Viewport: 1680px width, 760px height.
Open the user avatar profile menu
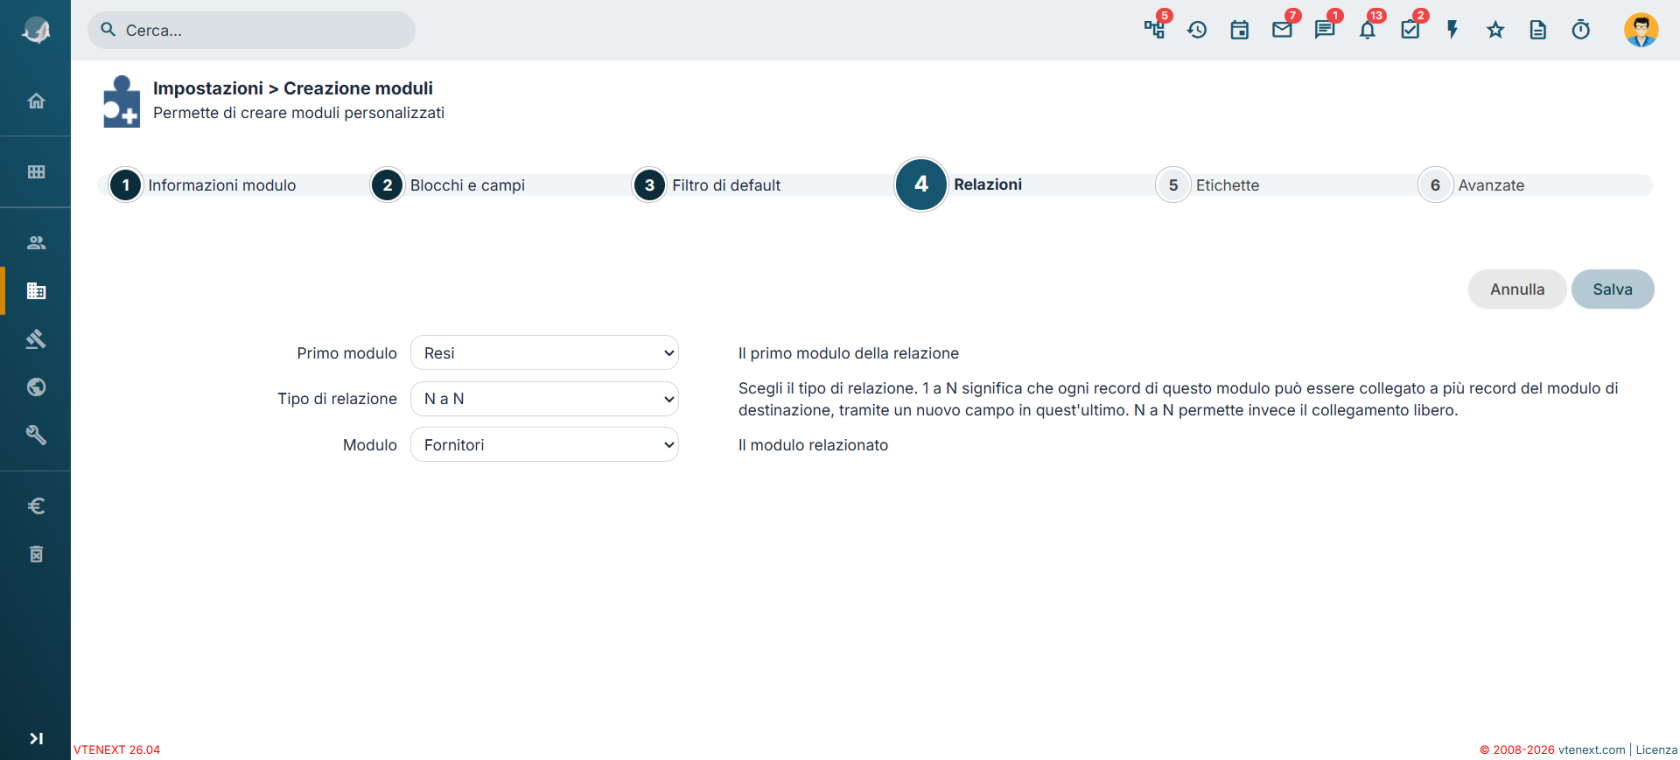click(1641, 30)
